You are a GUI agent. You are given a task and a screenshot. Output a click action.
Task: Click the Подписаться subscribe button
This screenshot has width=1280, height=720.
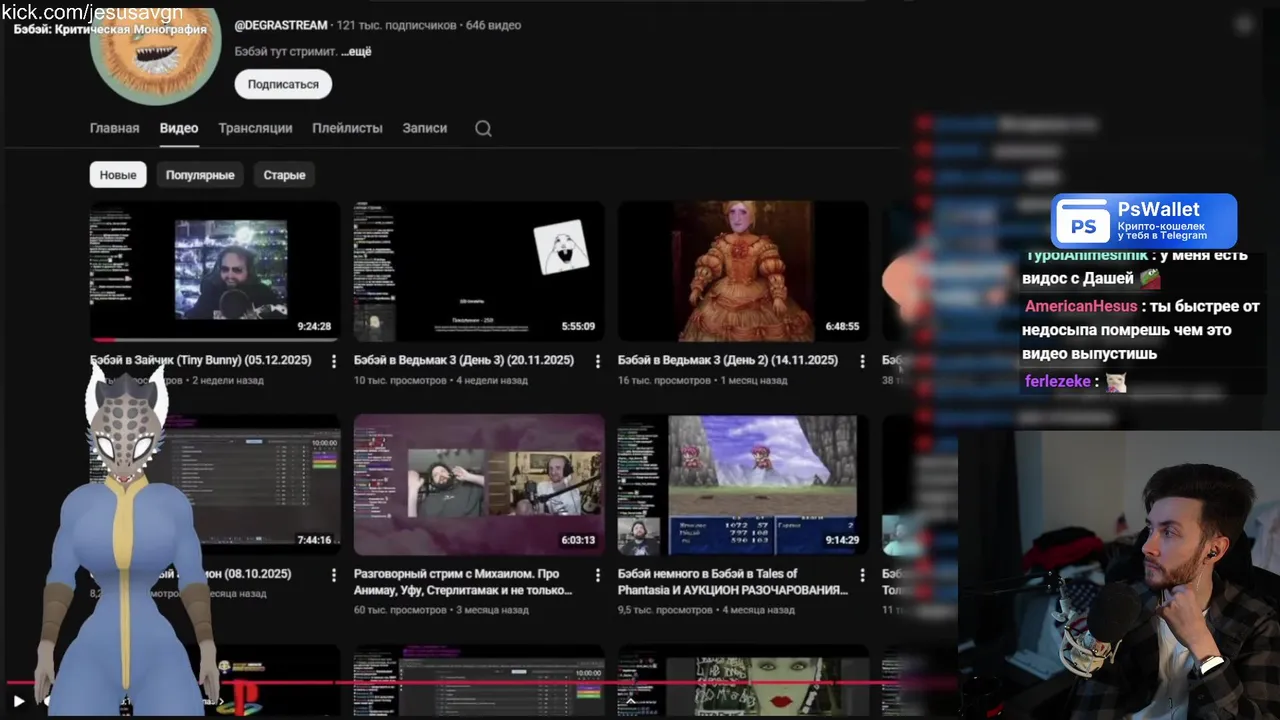pyautogui.click(x=283, y=84)
